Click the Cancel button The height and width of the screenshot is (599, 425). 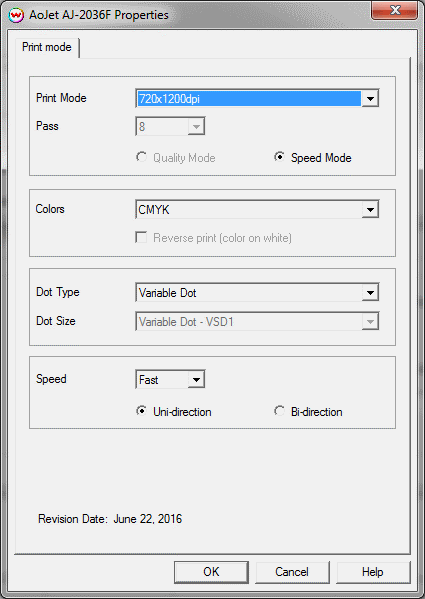pyautogui.click(x=292, y=572)
